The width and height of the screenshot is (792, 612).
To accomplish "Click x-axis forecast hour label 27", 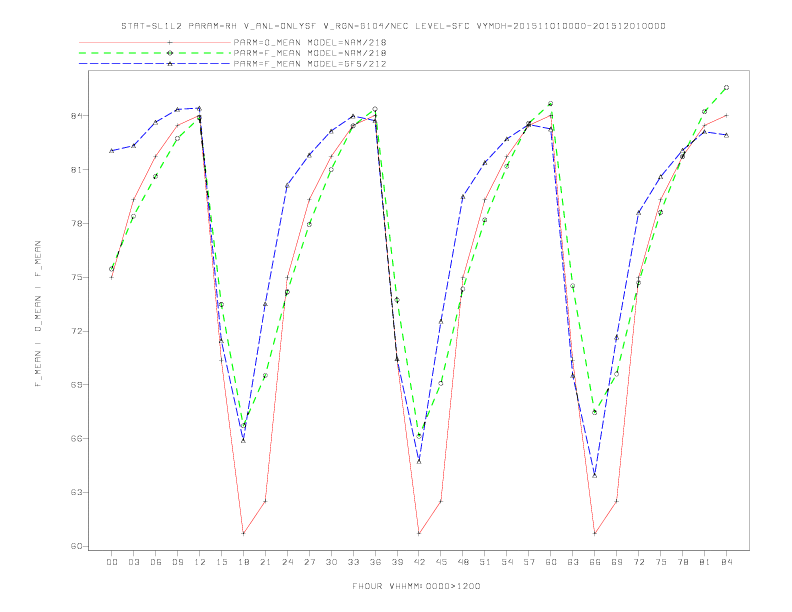I will pyautogui.click(x=309, y=562).
